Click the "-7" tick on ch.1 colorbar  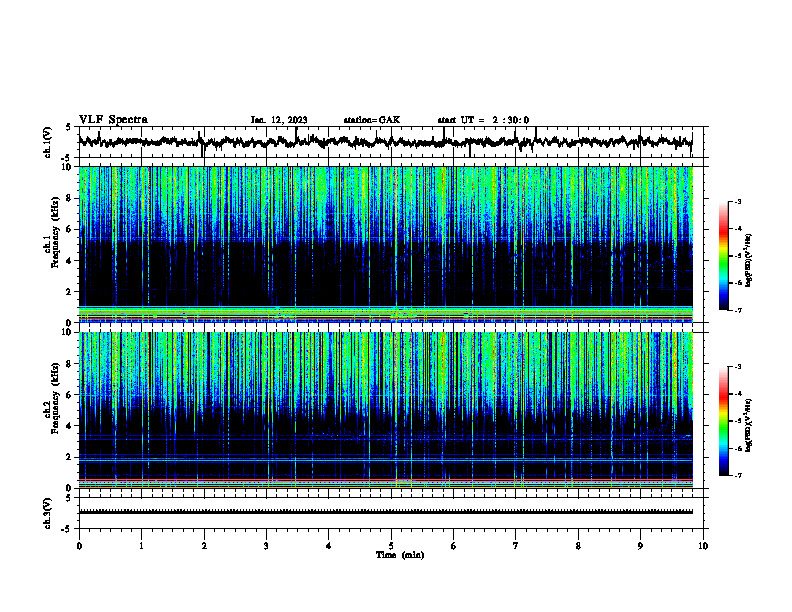(x=737, y=311)
